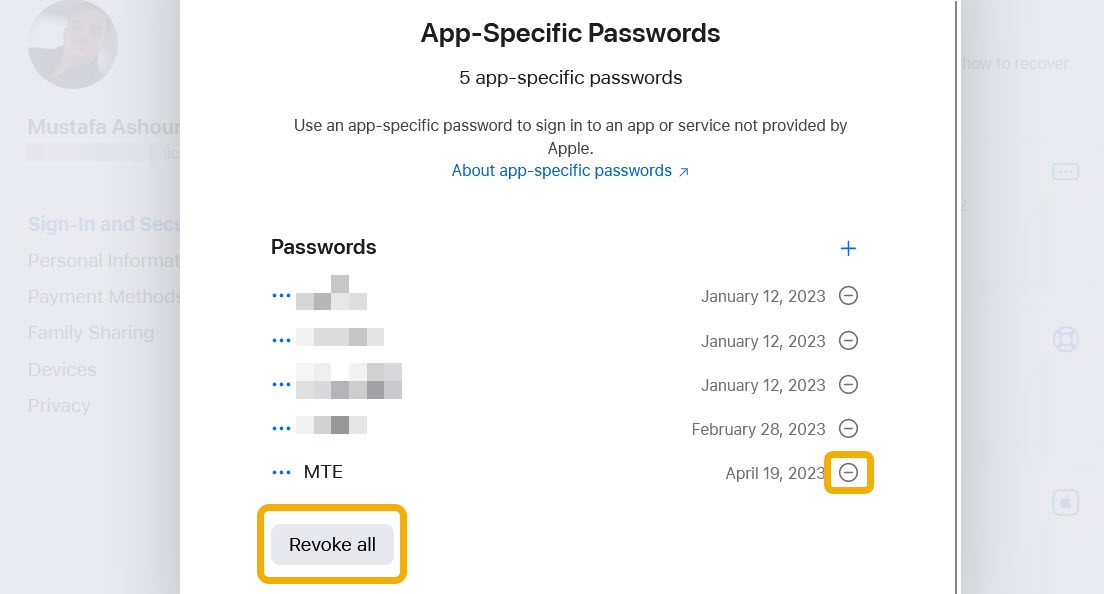The height and width of the screenshot is (594, 1104).
Task: Revoke the second January 12 password
Action: pyautogui.click(x=848, y=340)
